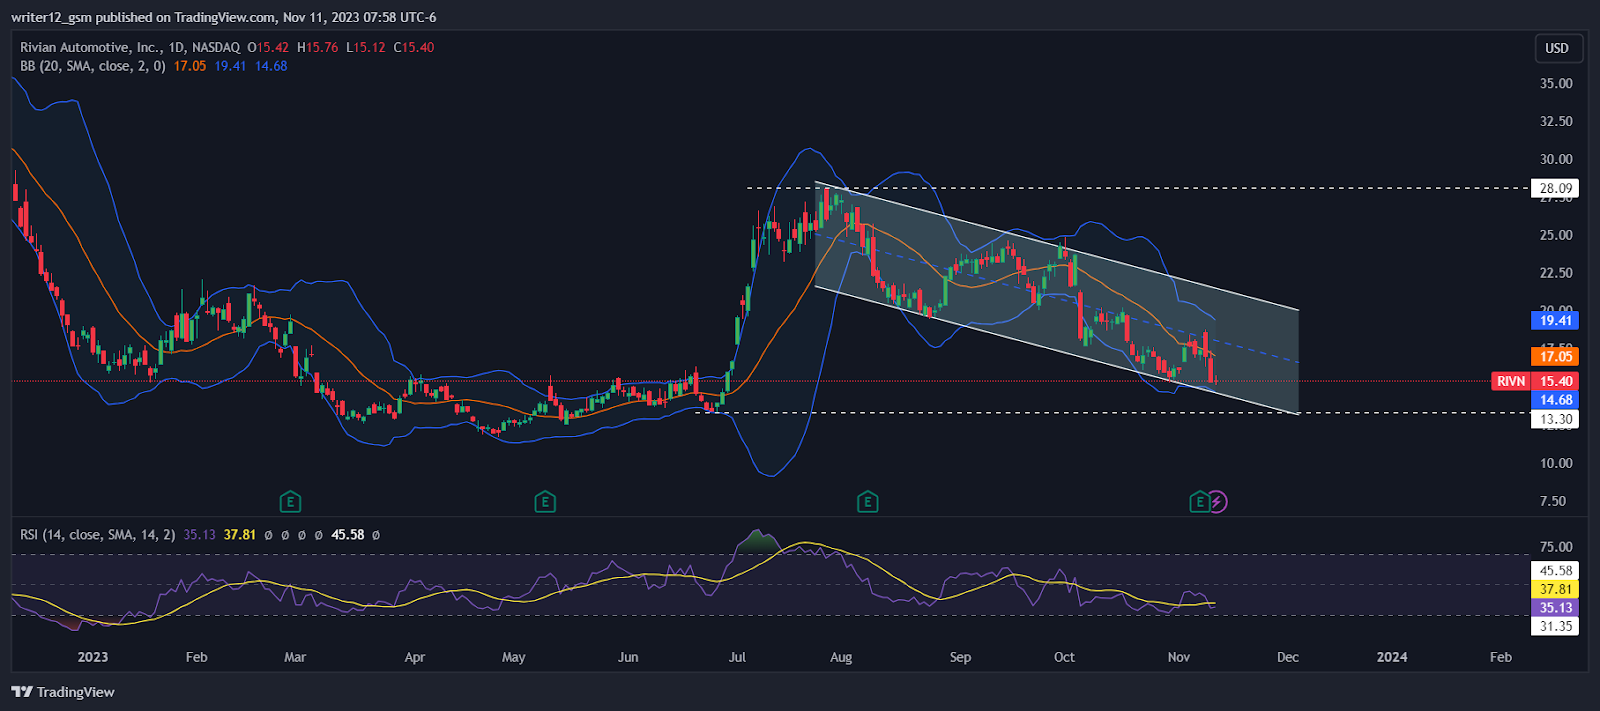Click the 30.00 price axis label

(1556, 159)
